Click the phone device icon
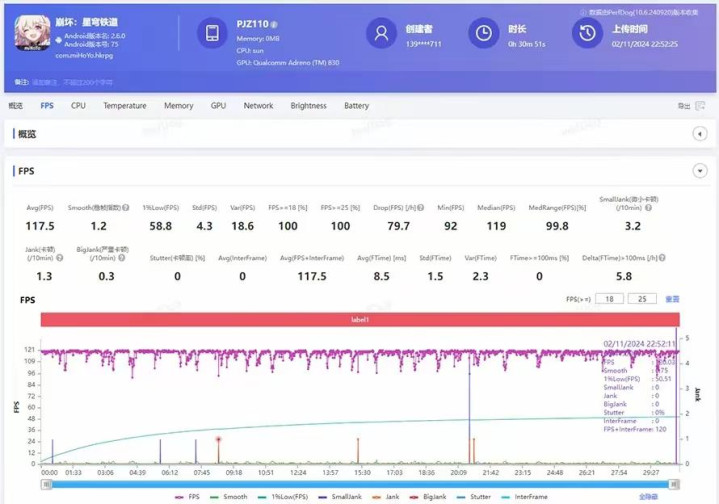The width and height of the screenshot is (719, 504). point(212,33)
